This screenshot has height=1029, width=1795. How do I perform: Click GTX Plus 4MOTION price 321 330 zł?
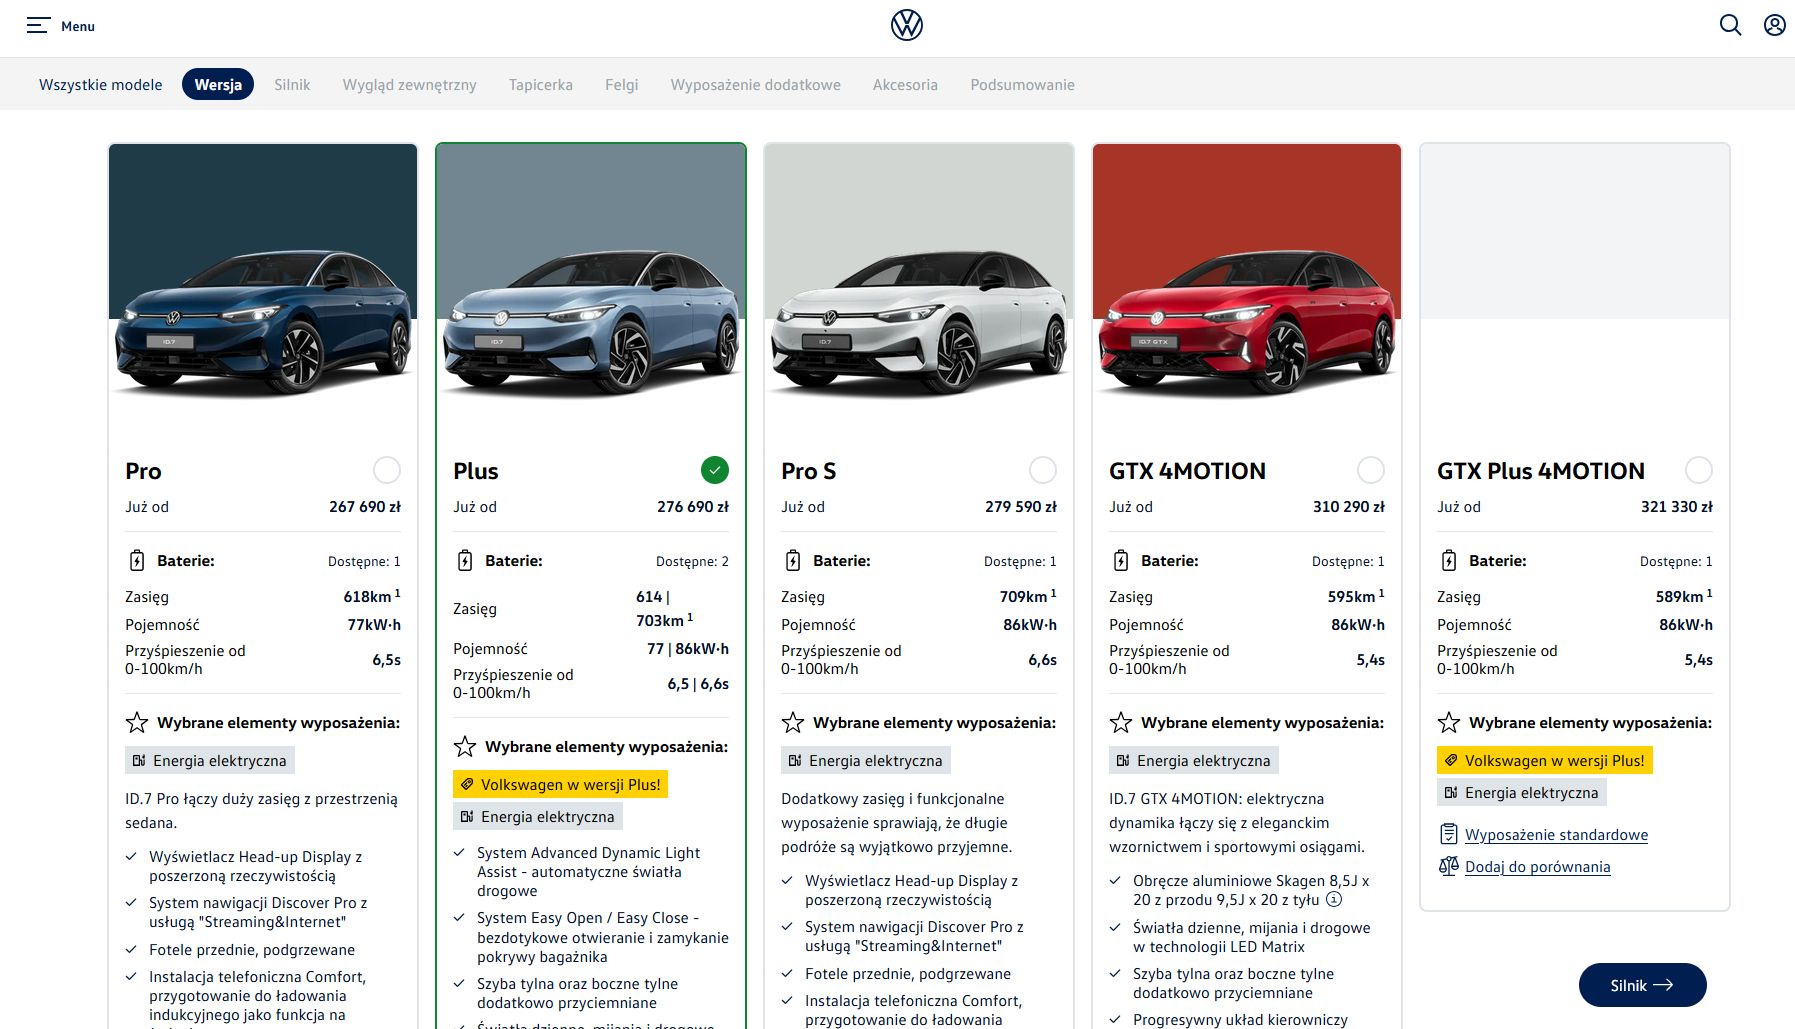tap(1677, 507)
